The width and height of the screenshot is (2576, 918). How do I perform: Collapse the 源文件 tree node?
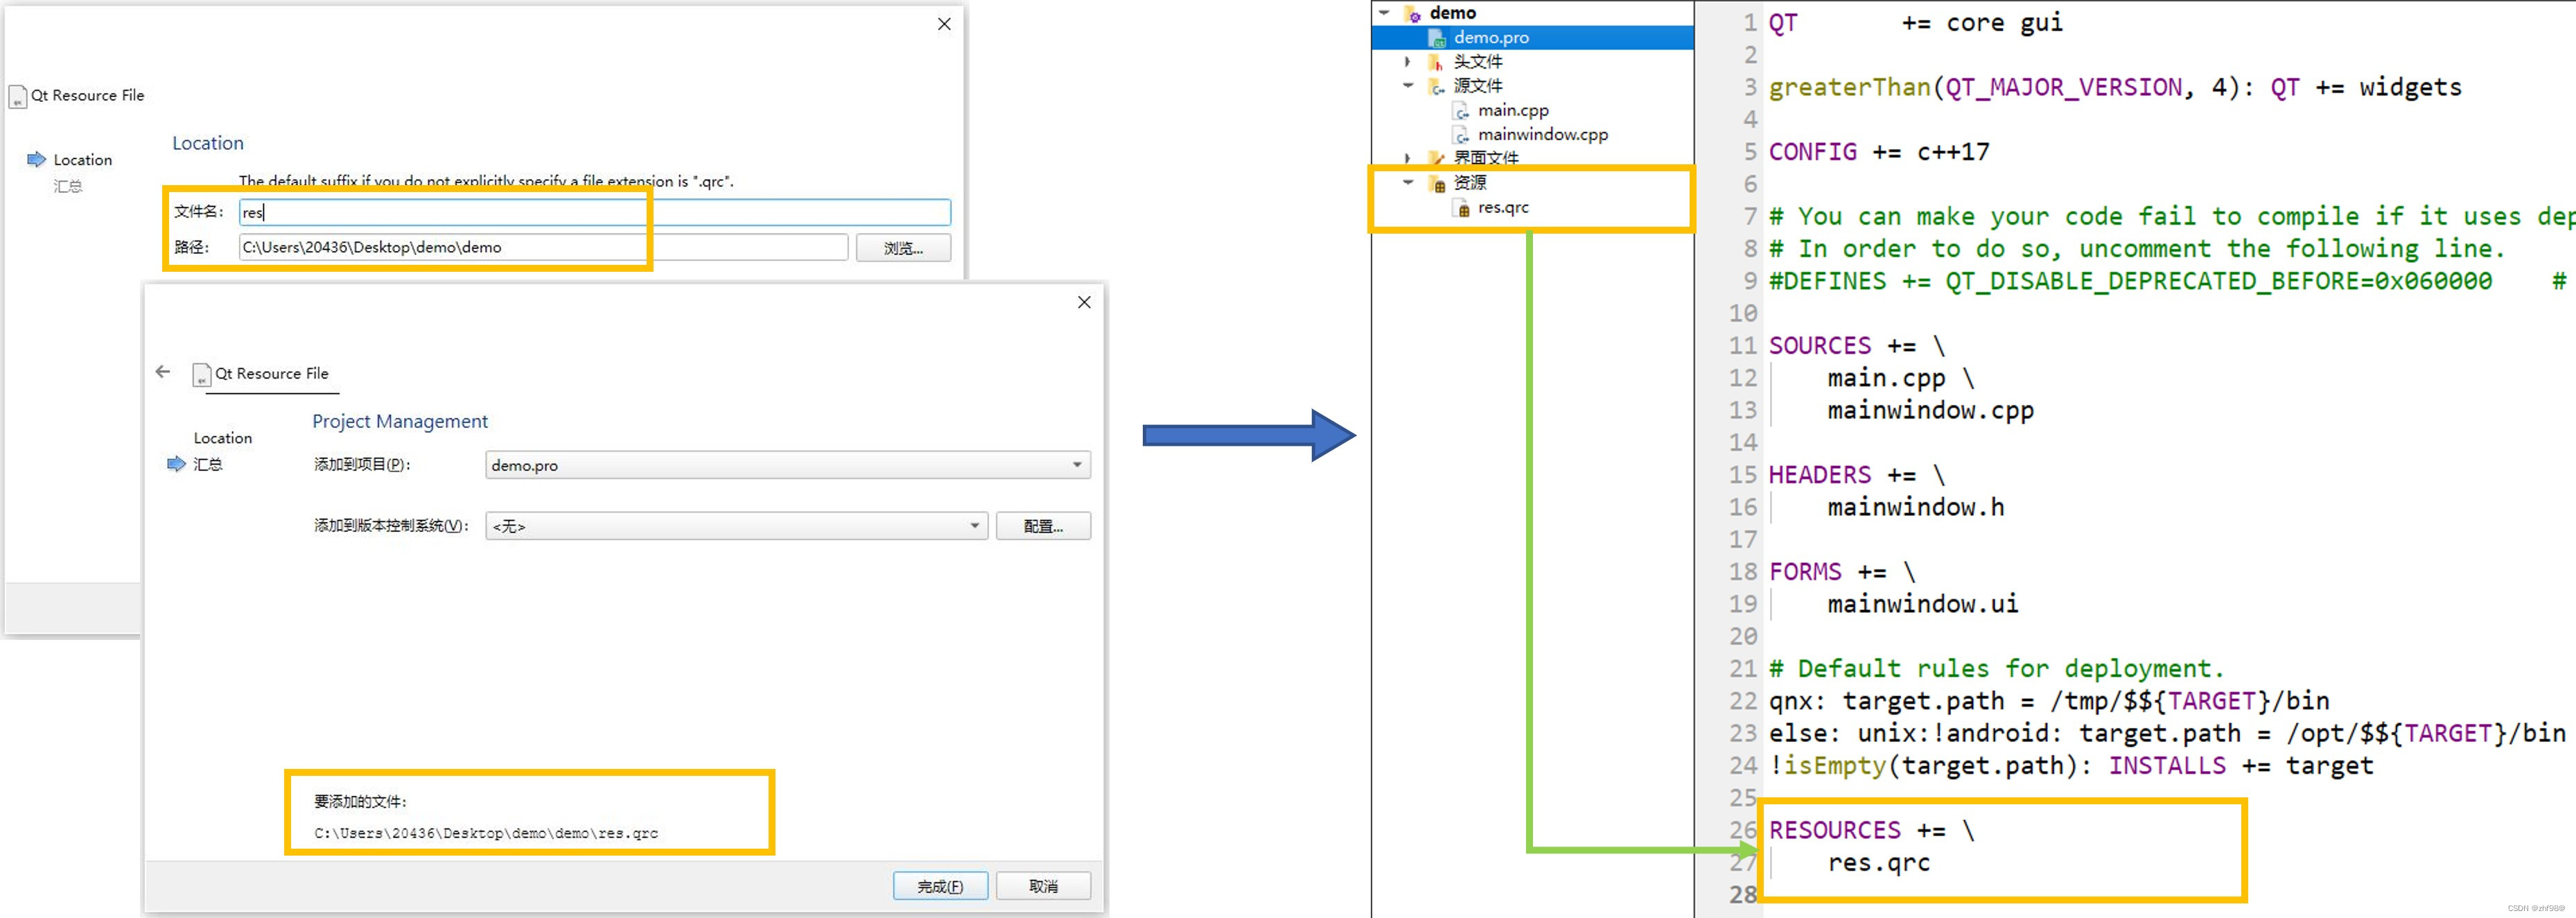tap(1408, 86)
